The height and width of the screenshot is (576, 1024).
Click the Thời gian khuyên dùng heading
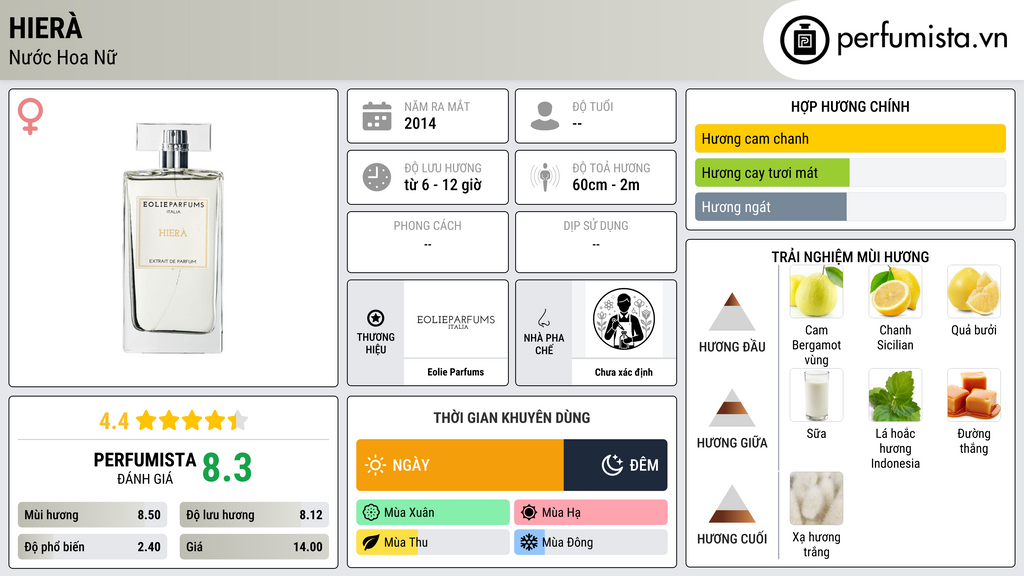tap(512, 418)
